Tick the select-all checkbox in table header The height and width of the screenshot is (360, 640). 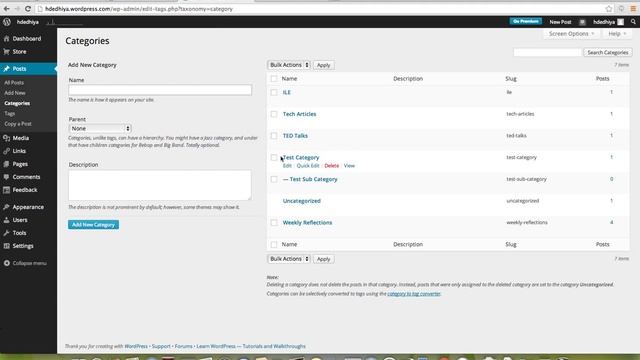(x=274, y=79)
